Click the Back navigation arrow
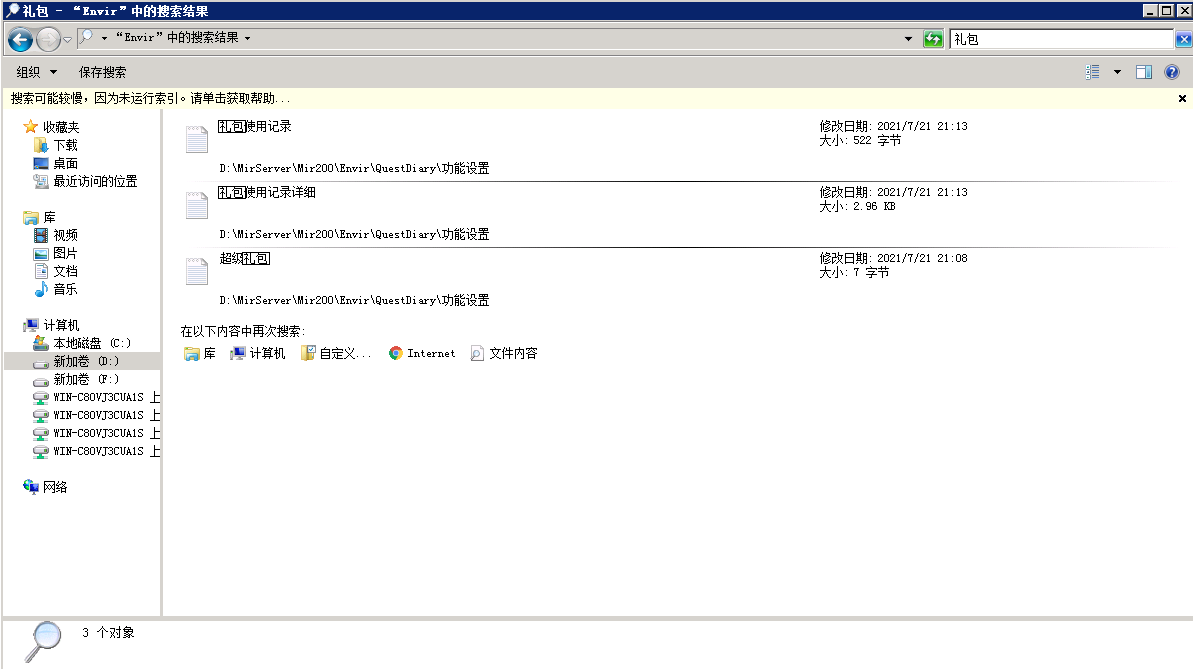The height and width of the screenshot is (669, 1193). click(x=21, y=39)
